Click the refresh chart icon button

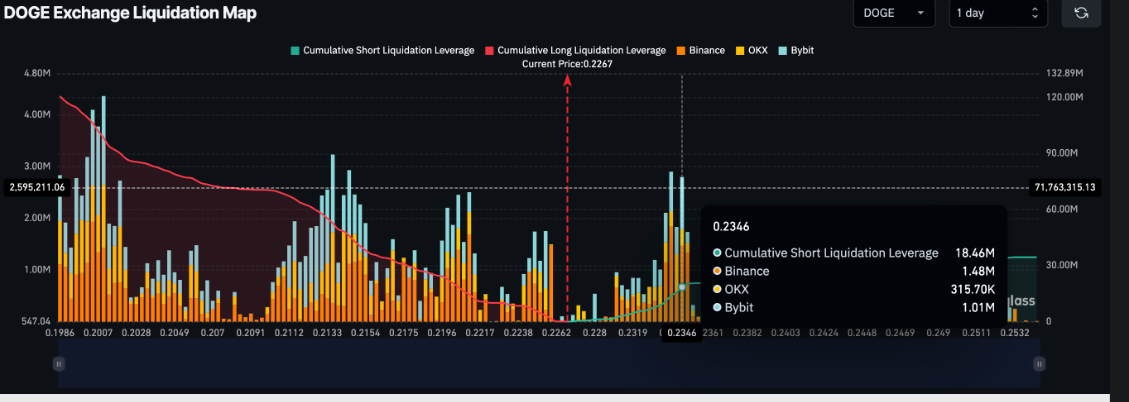1081,13
